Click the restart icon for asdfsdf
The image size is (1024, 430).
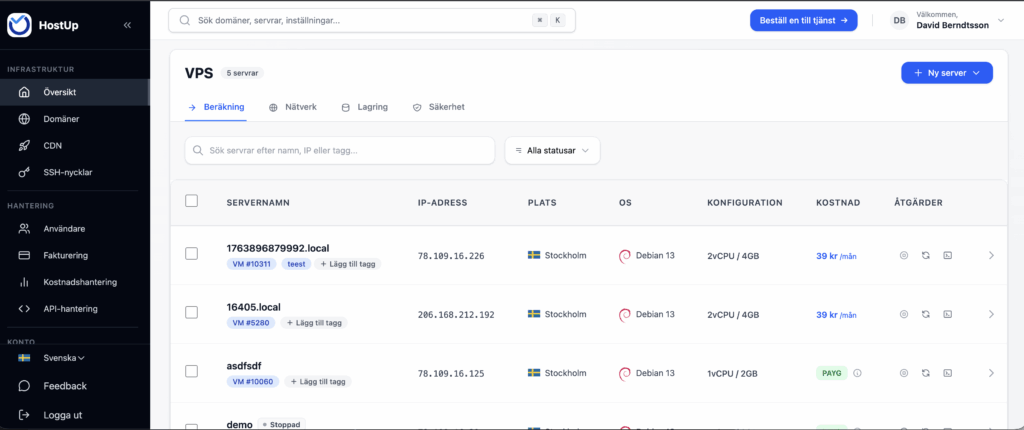(x=925, y=373)
